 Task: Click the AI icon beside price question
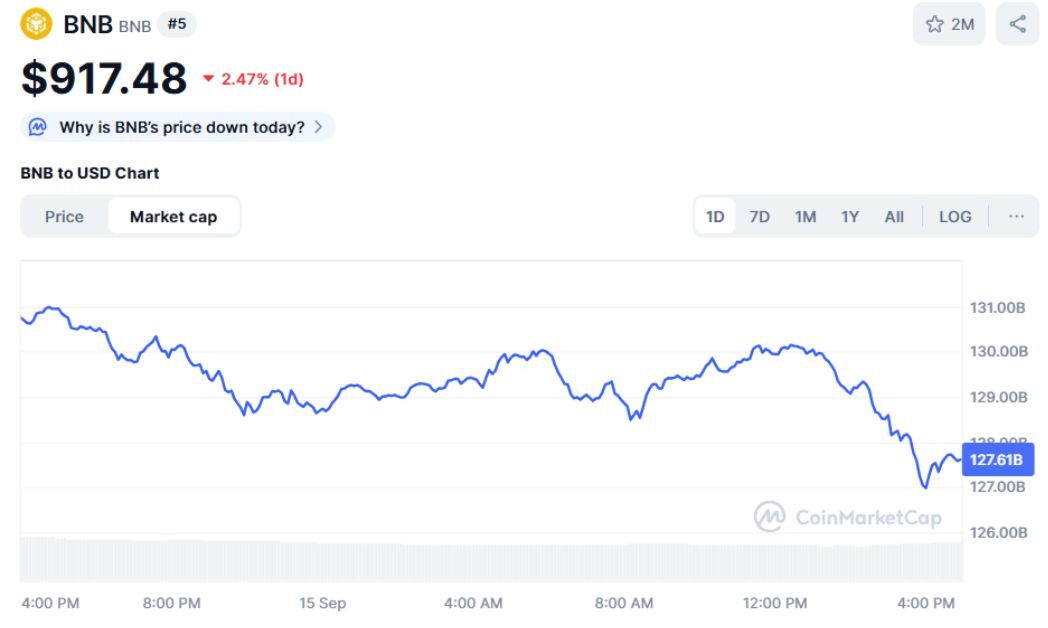pos(38,127)
